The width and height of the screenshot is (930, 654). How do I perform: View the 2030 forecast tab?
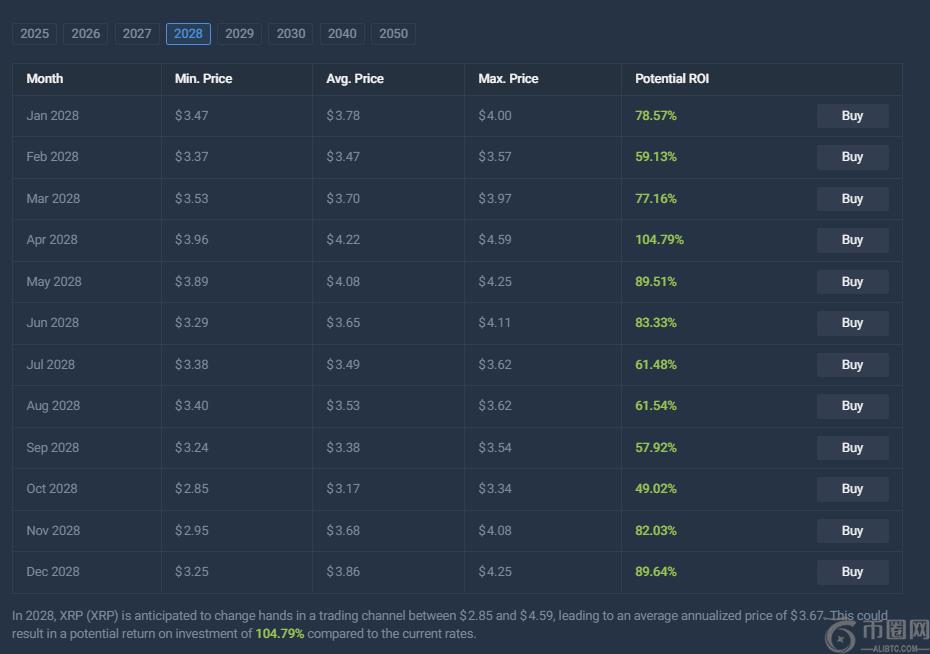tap(291, 34)
